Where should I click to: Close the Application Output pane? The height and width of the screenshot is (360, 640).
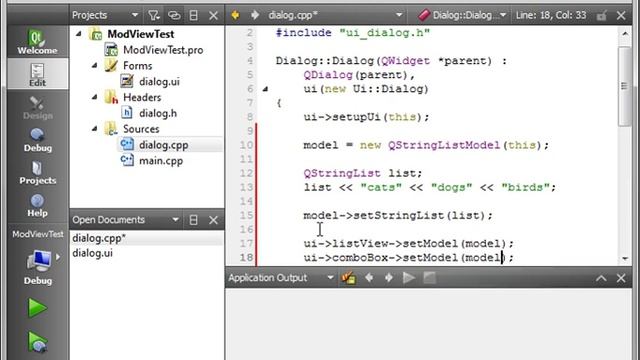point(621,278)
